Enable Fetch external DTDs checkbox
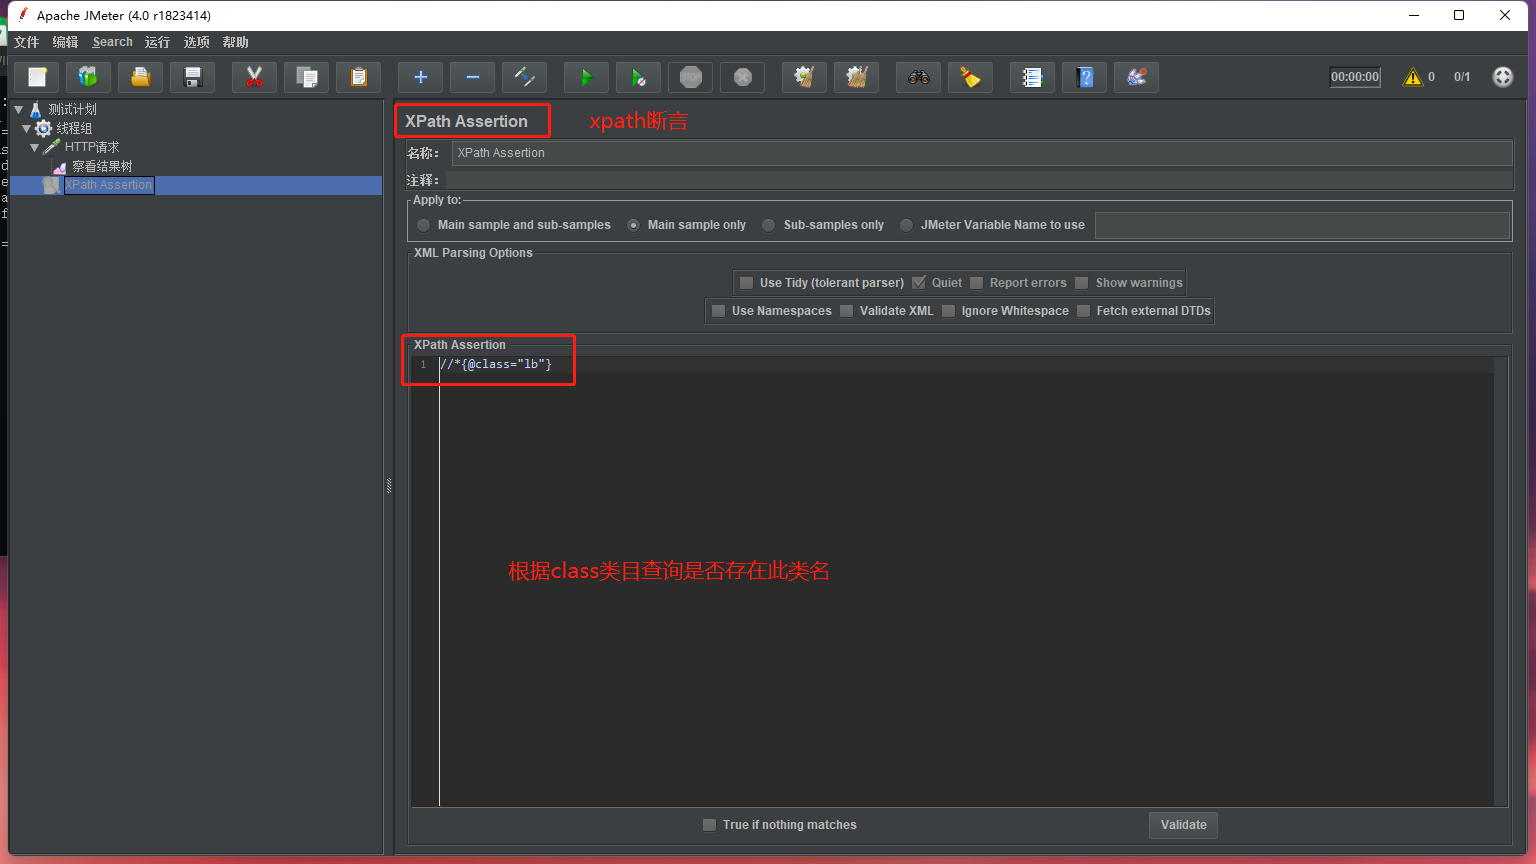This screenshot has width=1536, height=864. tap(1083, 311)
